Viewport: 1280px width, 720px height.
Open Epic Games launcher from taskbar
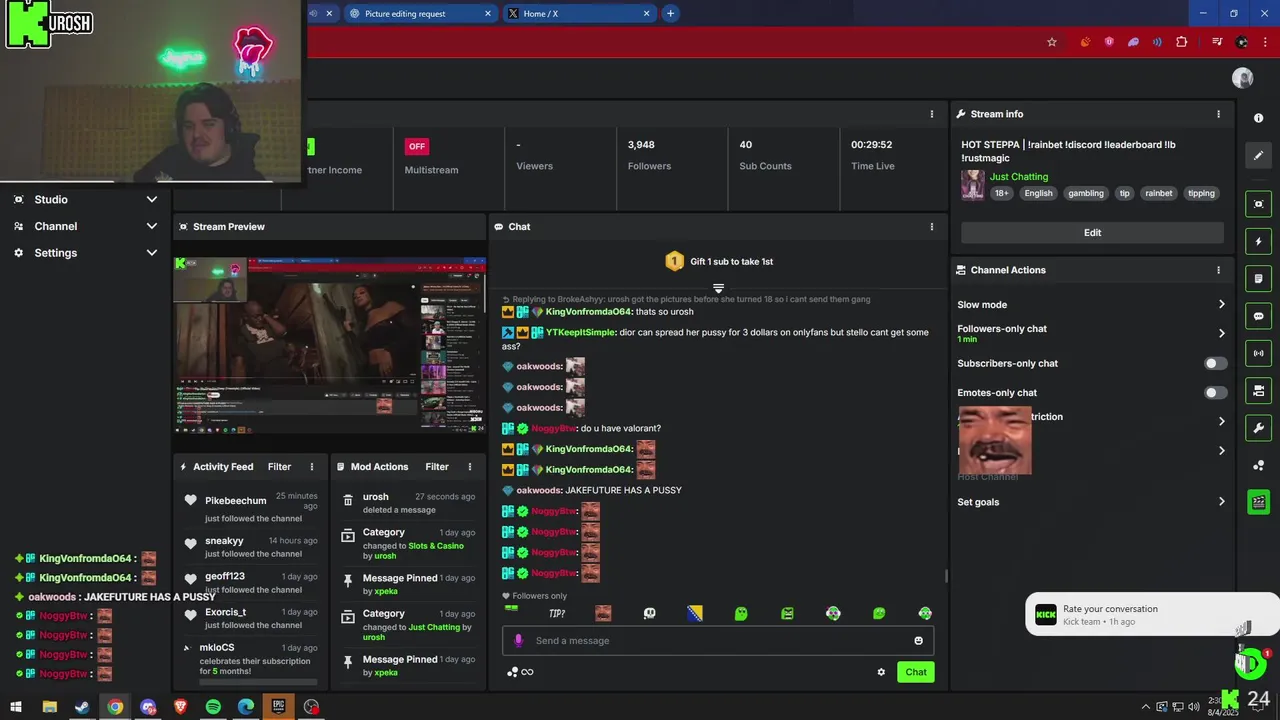279,707
